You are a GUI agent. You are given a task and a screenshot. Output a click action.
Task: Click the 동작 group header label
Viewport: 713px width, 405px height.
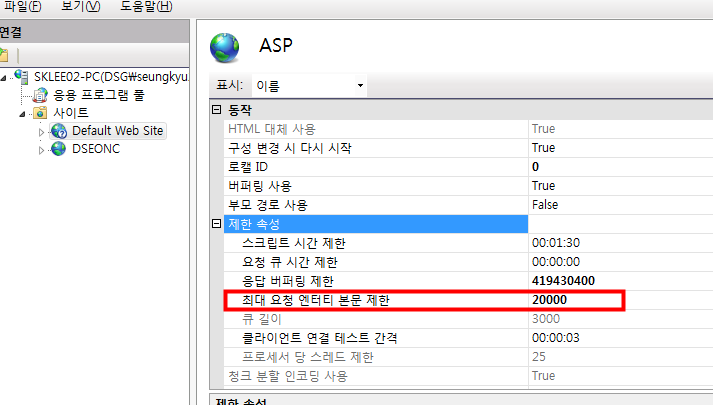click(240, 110)
